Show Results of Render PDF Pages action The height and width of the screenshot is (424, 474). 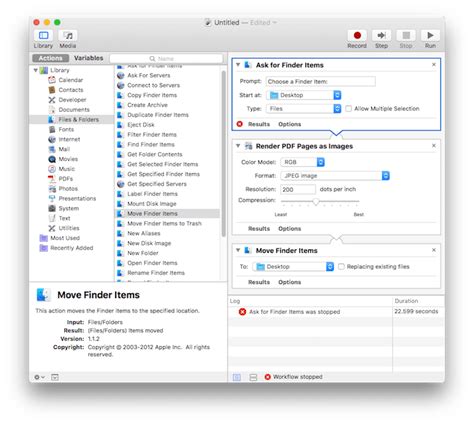click(259, 229)
